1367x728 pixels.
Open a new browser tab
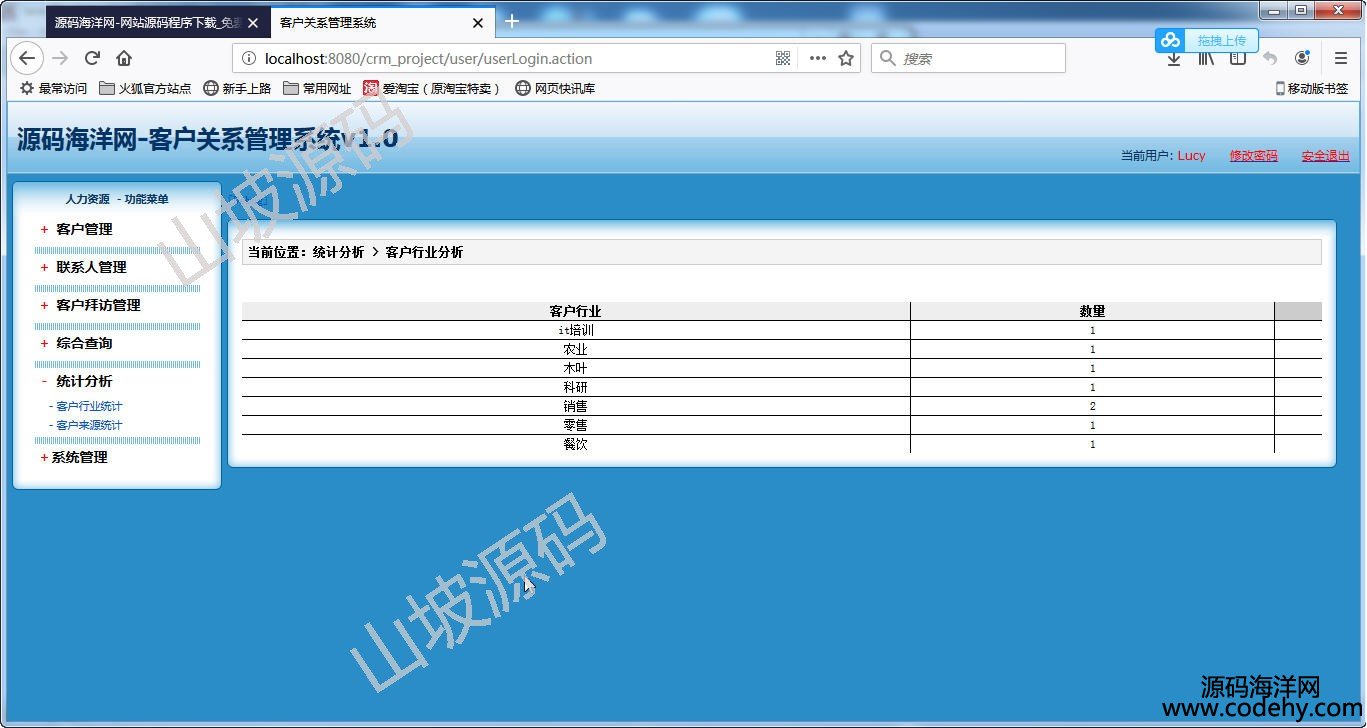[x=512, y=21]
